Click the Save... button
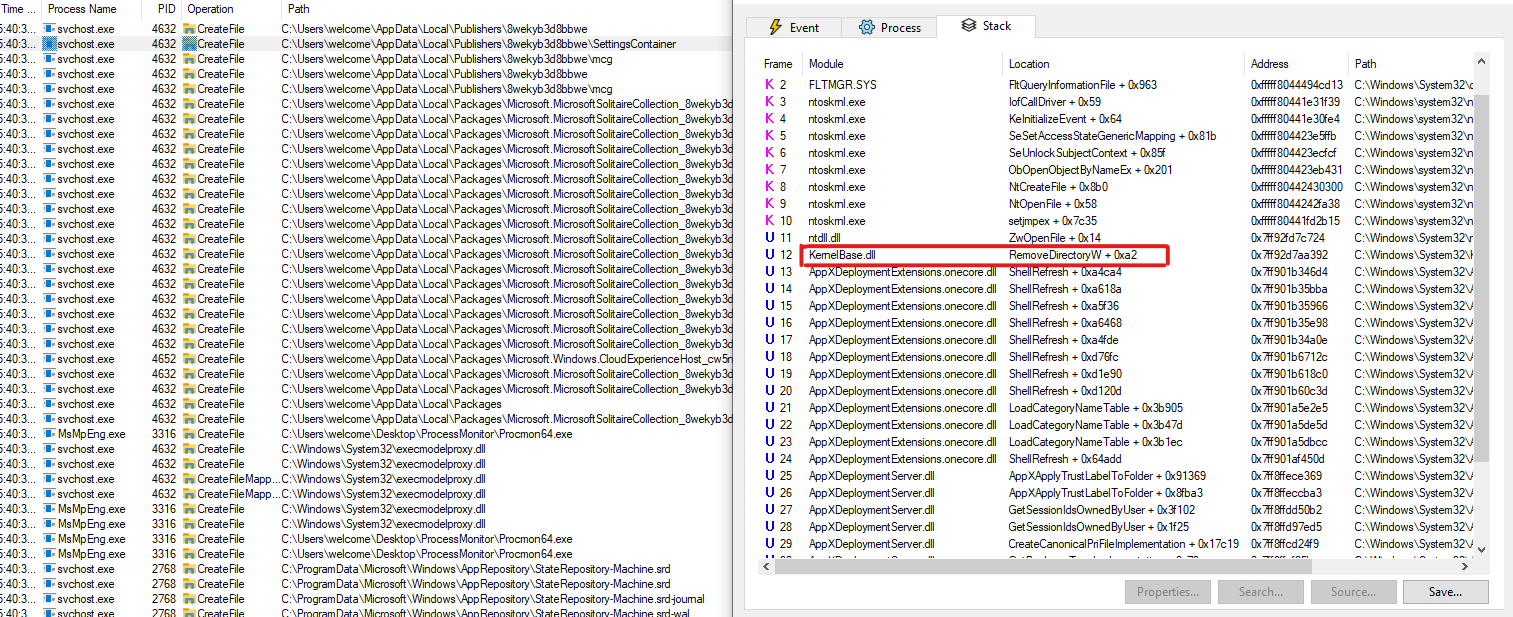Screen dimensions: 1513x617 point(1445,591)
